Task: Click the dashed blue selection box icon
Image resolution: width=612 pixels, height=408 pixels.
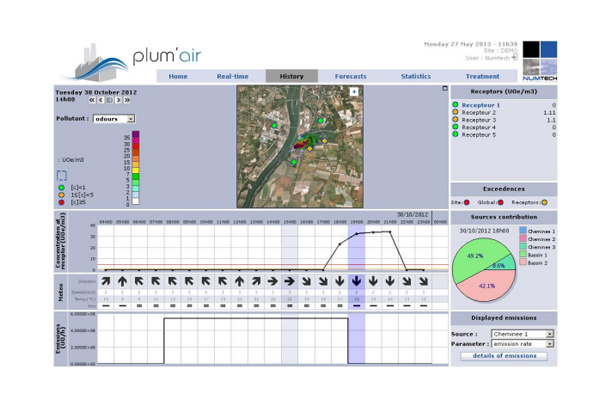Action: click(x=61, y=175)
